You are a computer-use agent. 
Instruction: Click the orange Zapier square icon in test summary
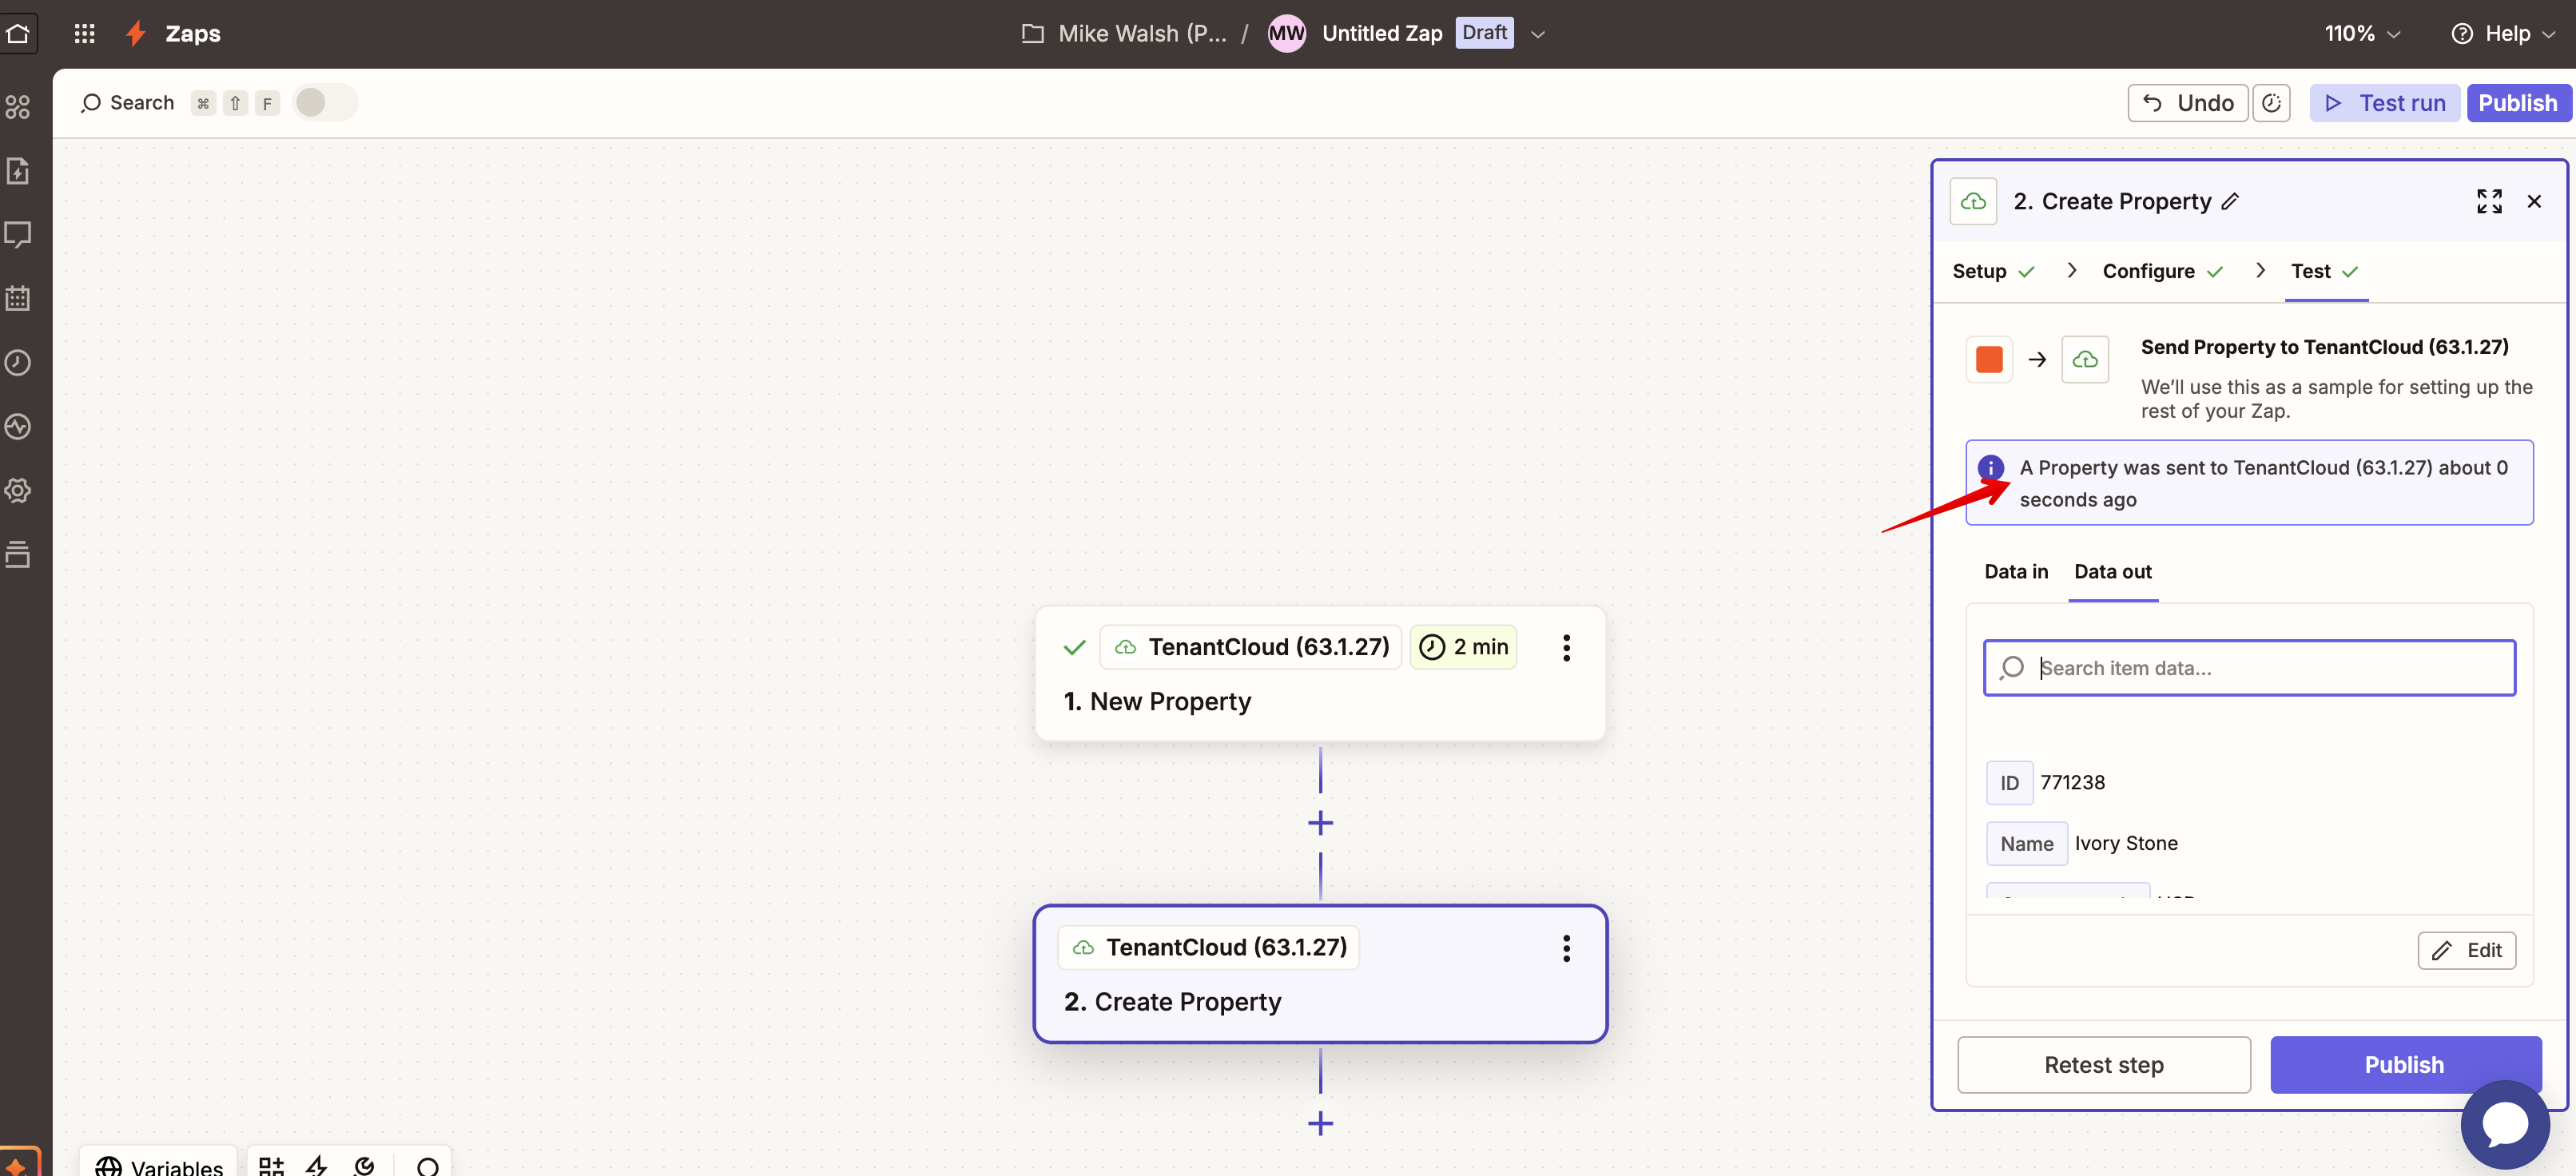pyautogui.click(x=1989, y=359)
